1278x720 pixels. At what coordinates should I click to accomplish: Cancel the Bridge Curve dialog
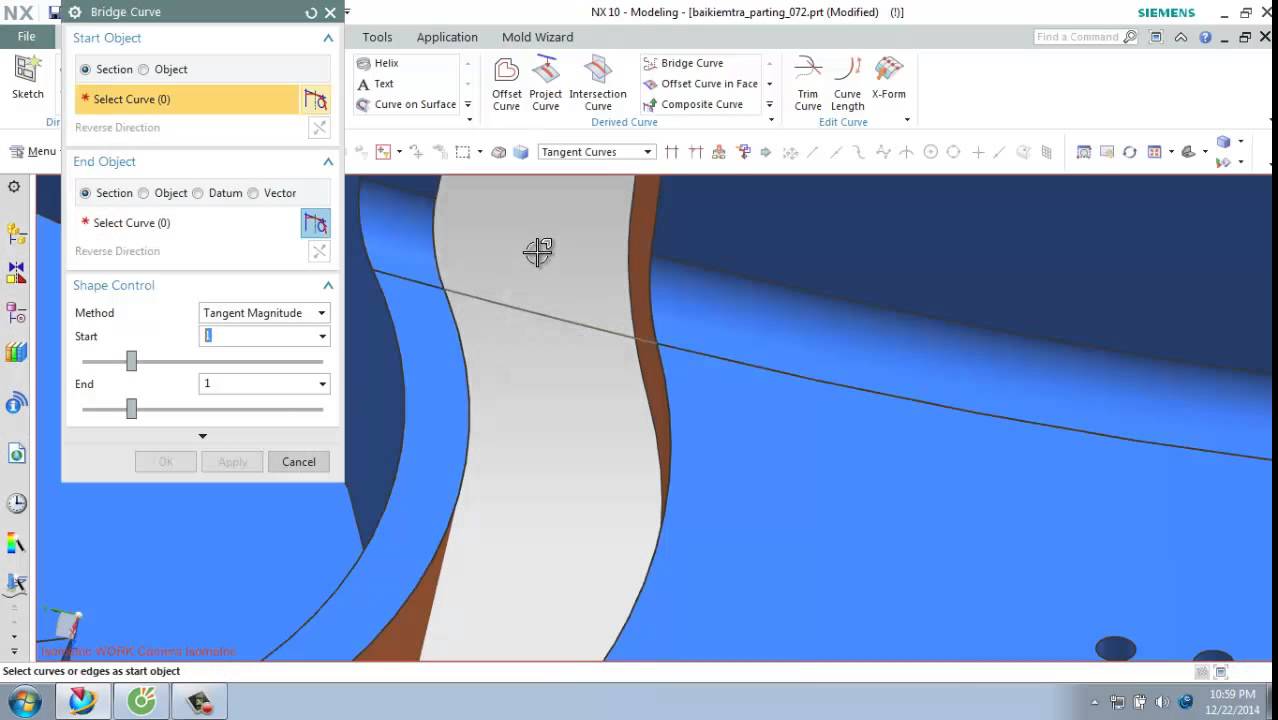pos(298,462)
